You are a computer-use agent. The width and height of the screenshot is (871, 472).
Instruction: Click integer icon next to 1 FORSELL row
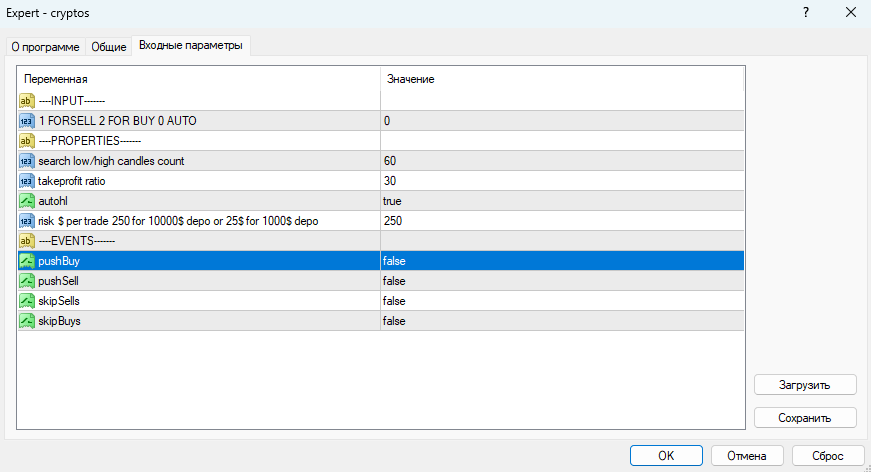pyautogui.click(x=27, y=121)
